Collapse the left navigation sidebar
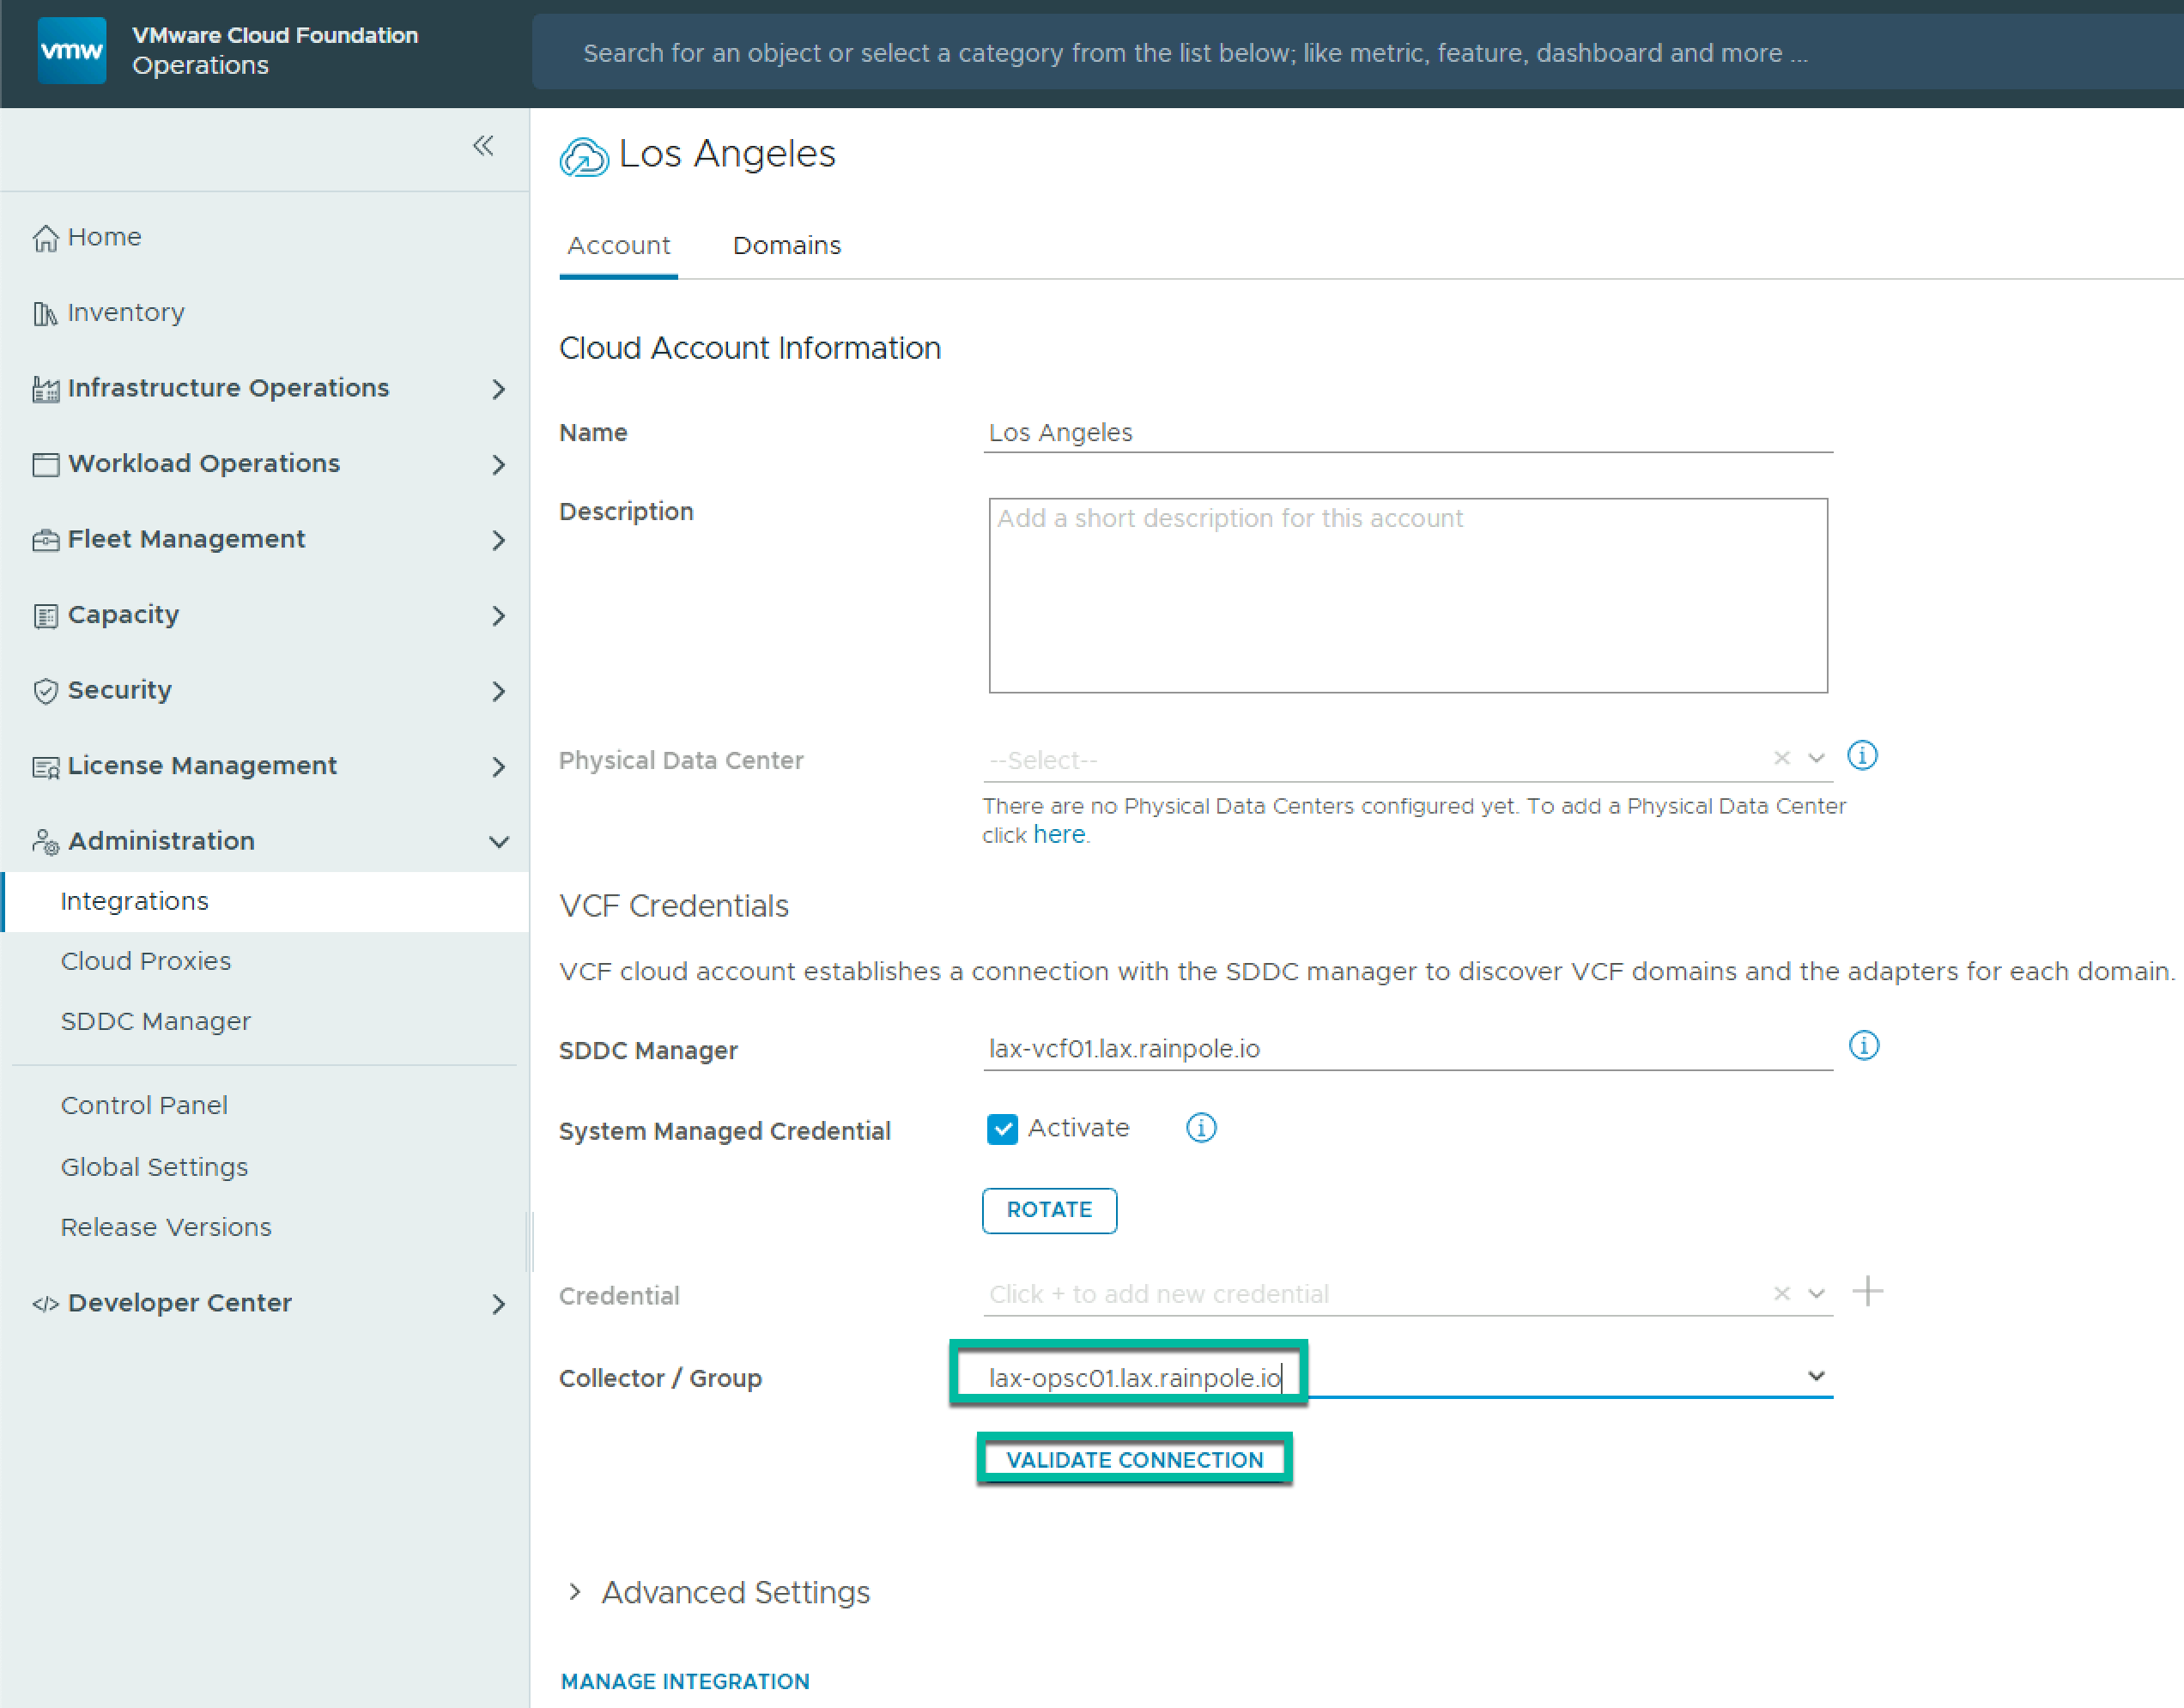Screen dimensions: 2184x1708 (x=483, y=146)
